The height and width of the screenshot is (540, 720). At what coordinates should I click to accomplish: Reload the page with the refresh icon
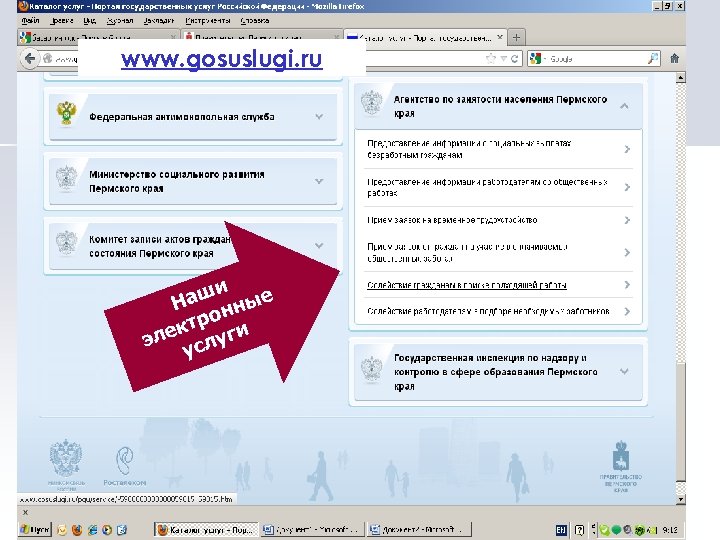click(515, 59)
